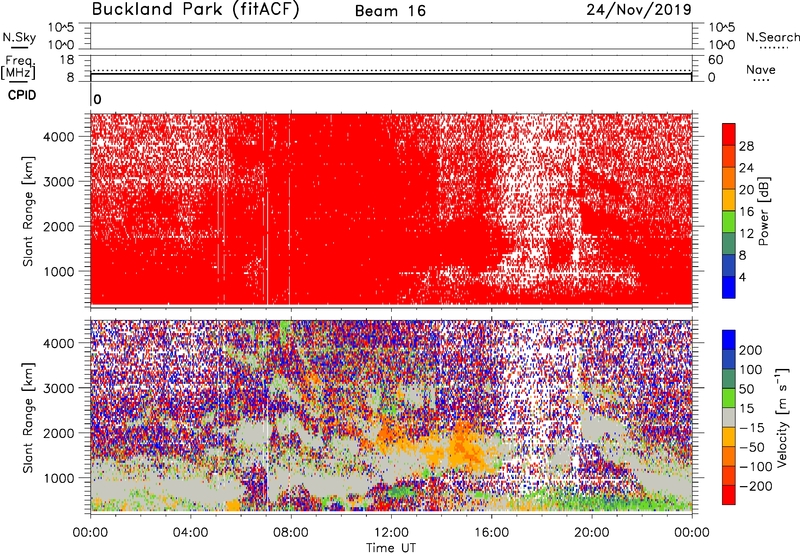Screen dimensions: 800x554
Task: Pick Velocity colorbar segment between 100 and 200
Action: click(729, 360)
